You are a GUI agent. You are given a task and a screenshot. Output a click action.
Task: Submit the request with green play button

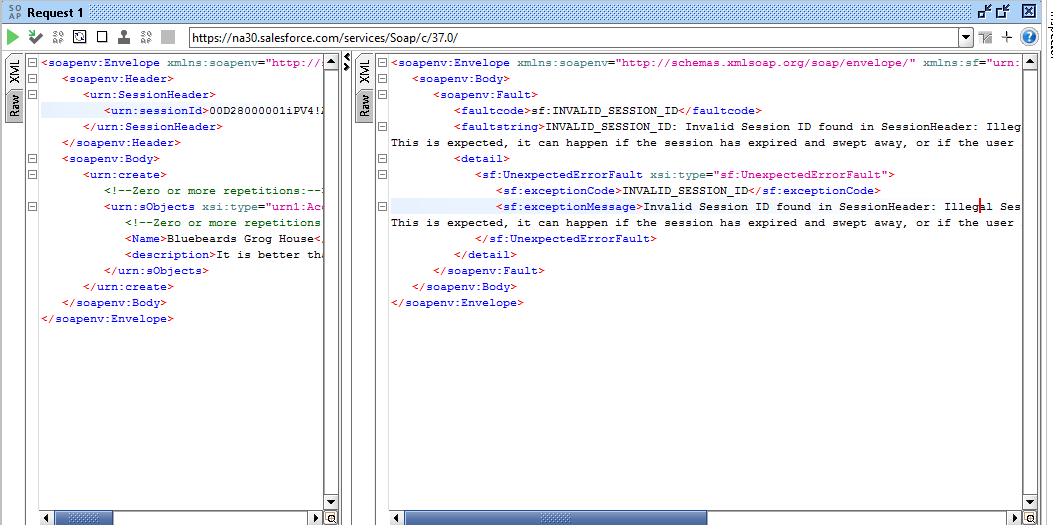13,37
